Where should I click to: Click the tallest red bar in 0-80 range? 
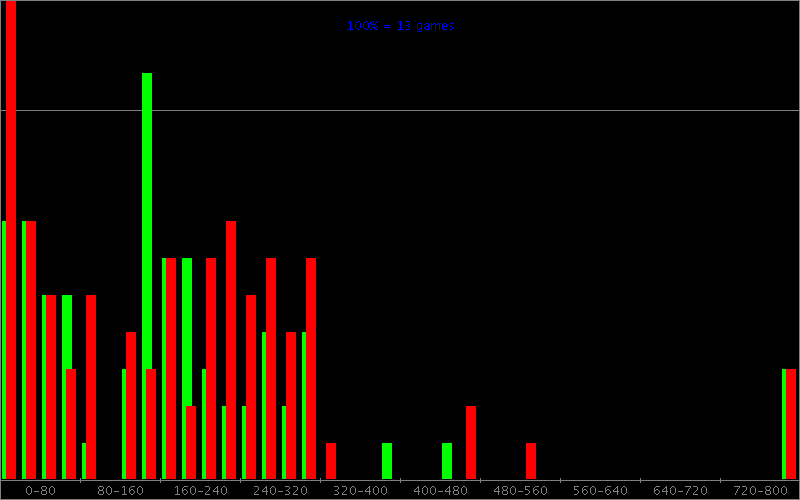[x=11, y=240]
